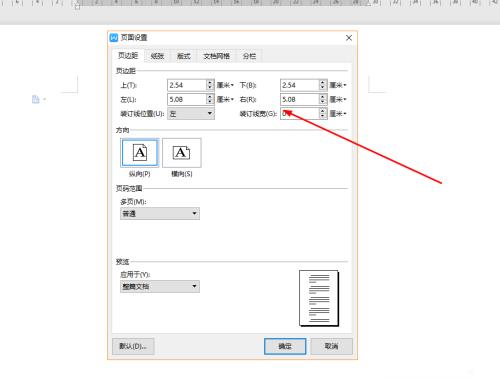Select portrait orientation 纵向(P) icon
500x378 pixels.
pos(140,153)
